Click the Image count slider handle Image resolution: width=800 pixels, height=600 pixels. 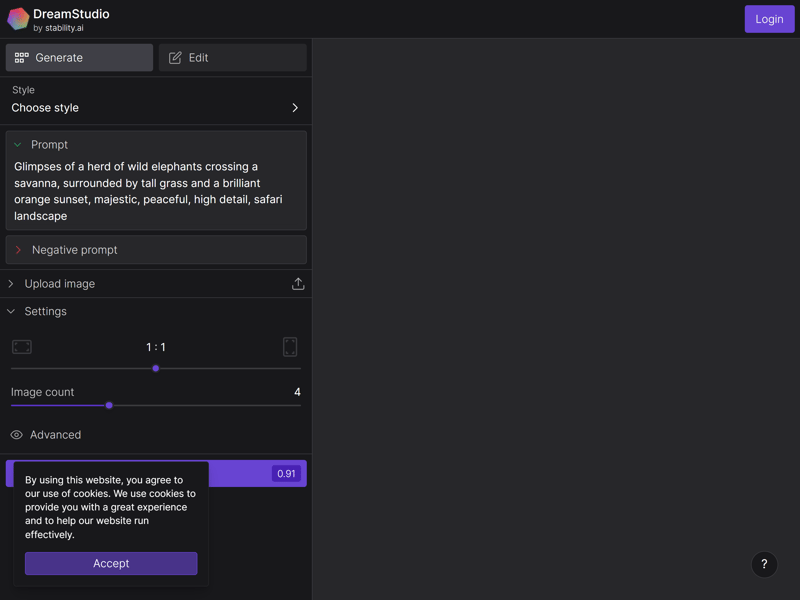[109, 406]
